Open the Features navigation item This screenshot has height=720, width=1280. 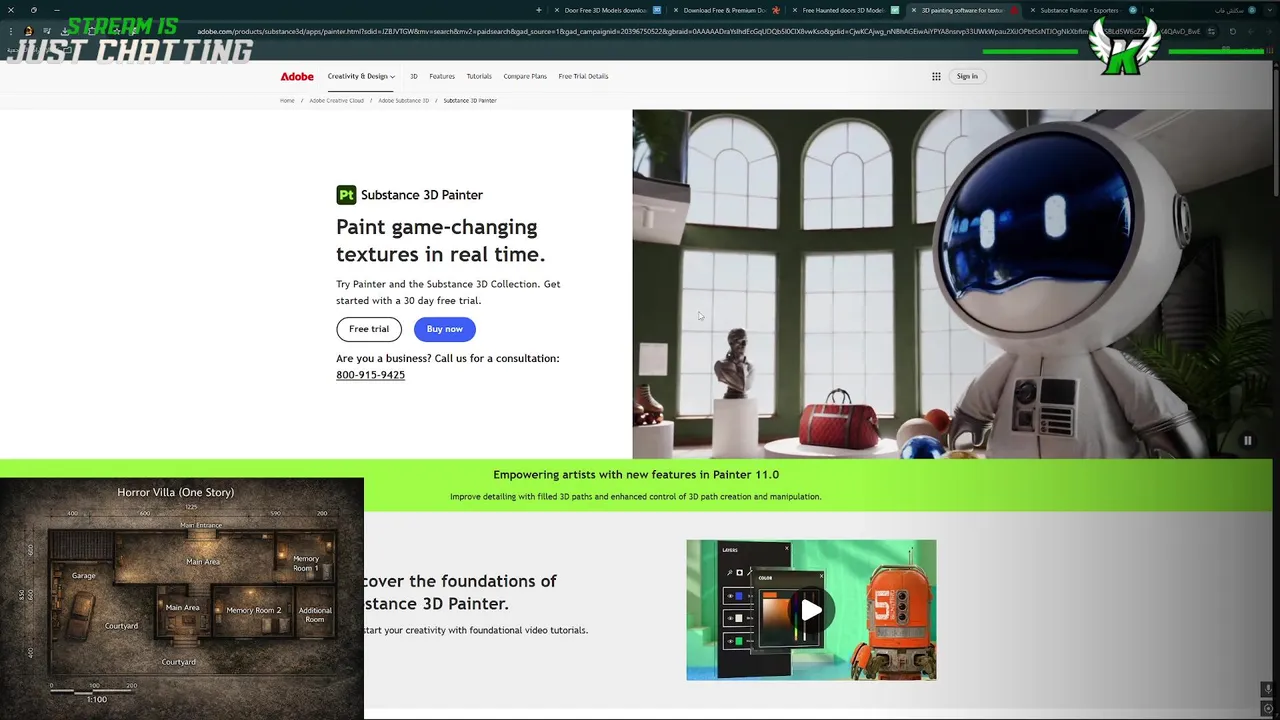(442, 76)
